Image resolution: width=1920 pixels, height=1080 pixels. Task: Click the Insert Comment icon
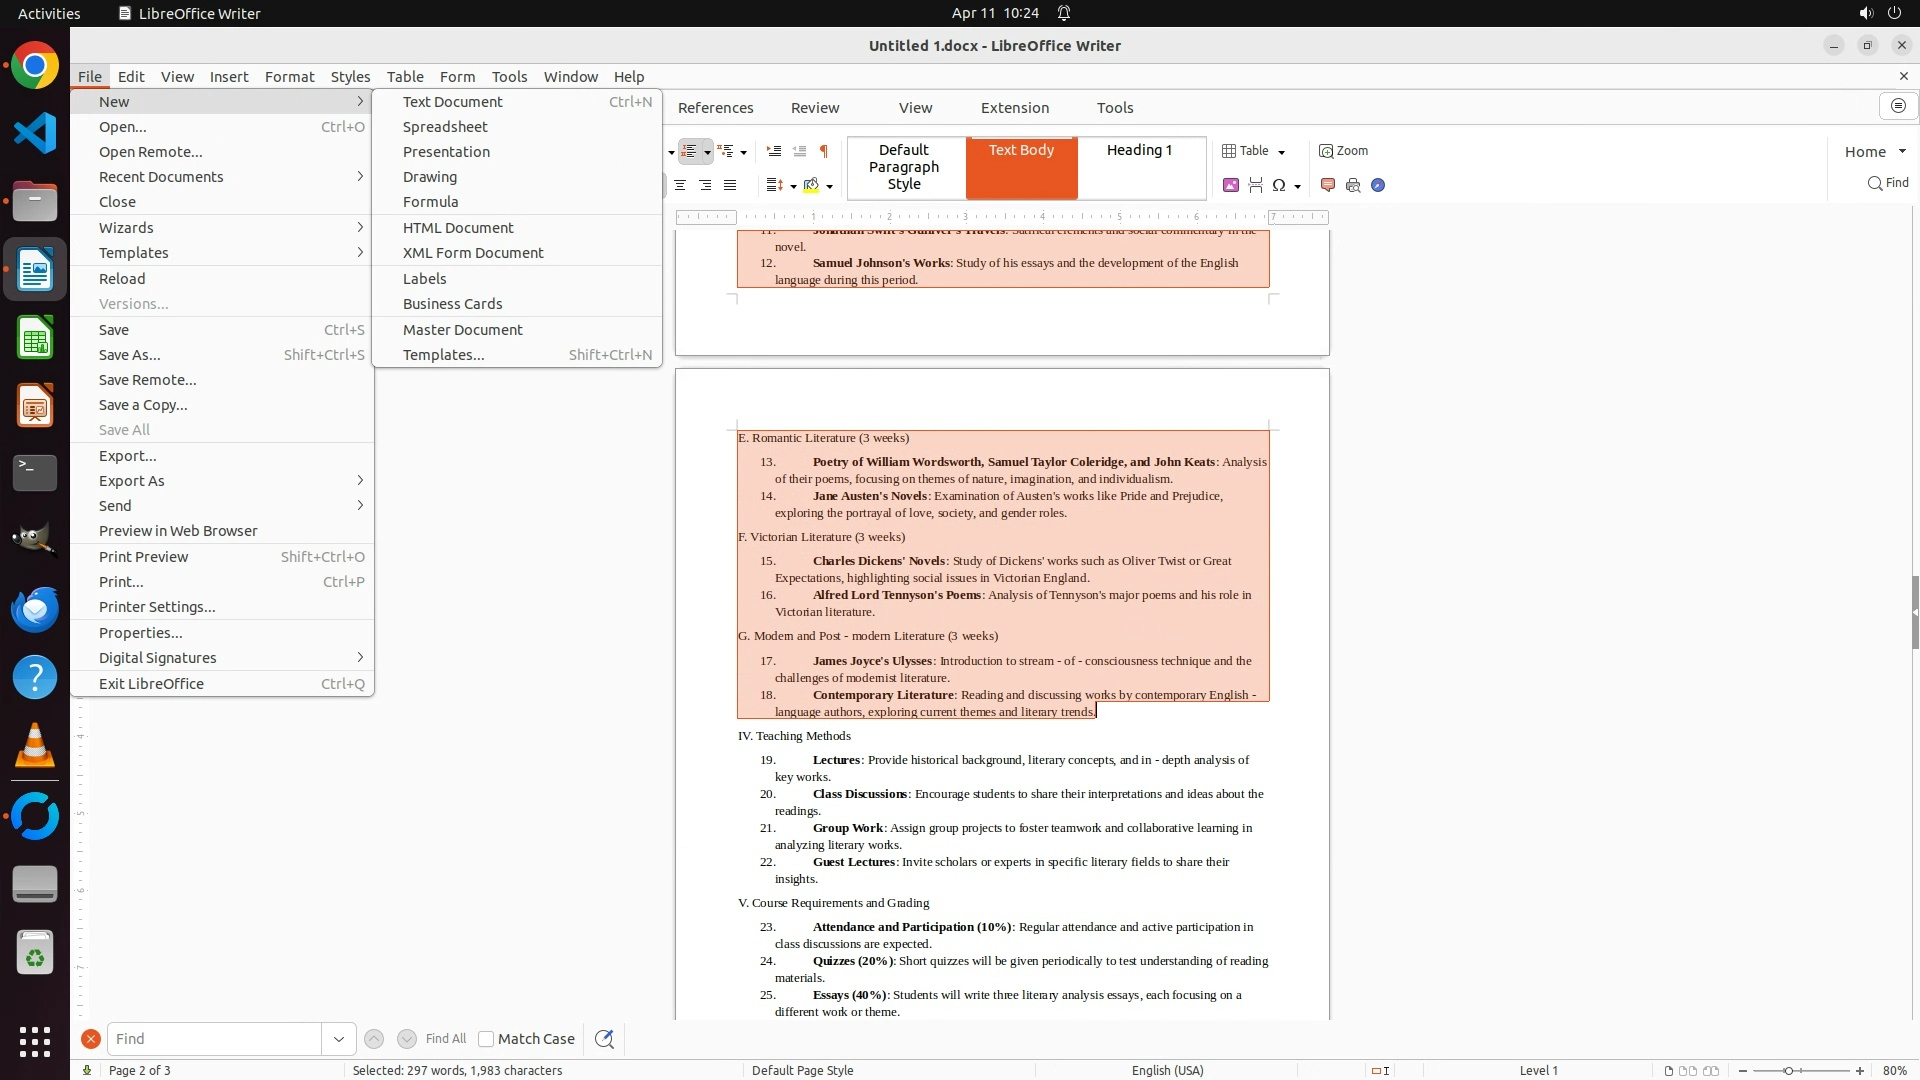pyautogui.click(x=1328, y=185)
